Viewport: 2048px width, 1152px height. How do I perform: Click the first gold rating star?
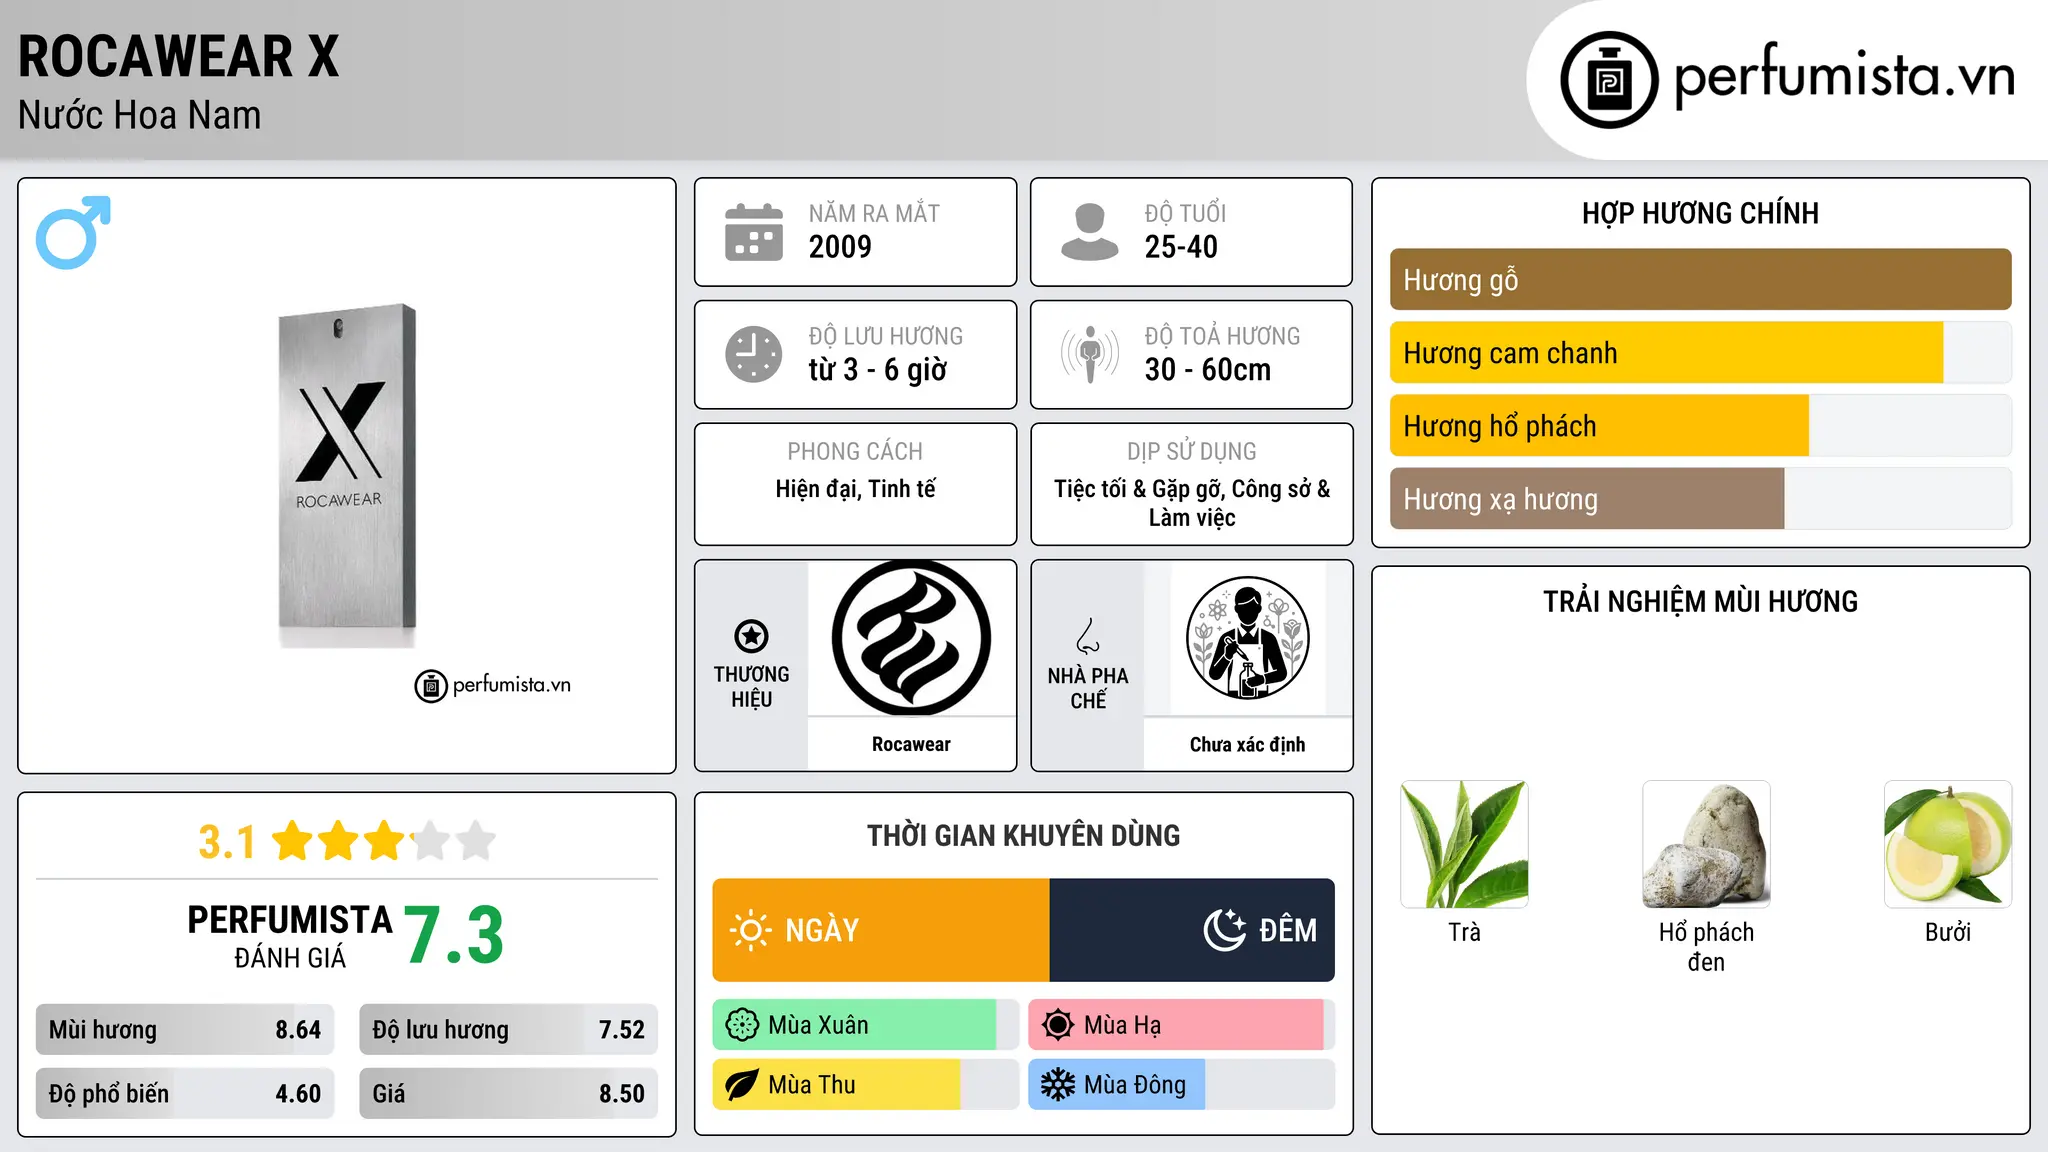(x=293, y=841)
